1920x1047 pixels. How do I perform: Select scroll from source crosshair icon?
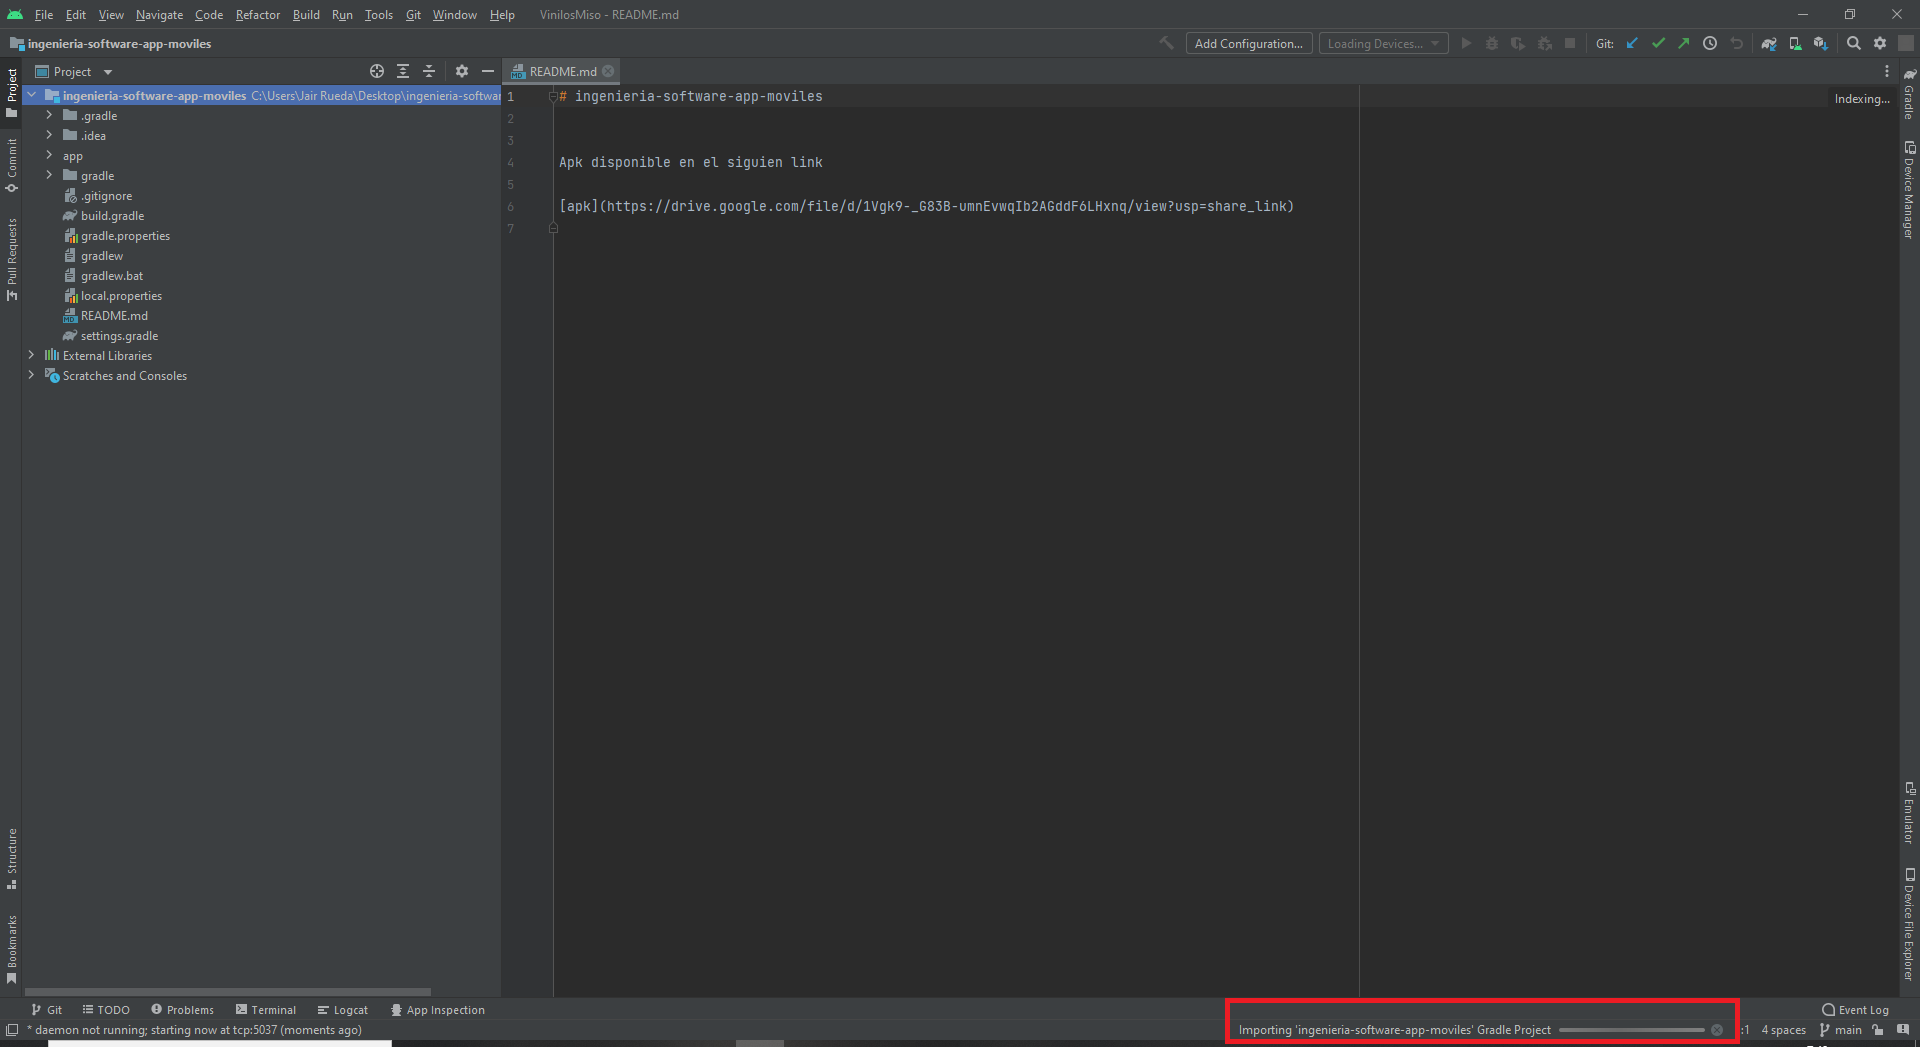point(376,71)
